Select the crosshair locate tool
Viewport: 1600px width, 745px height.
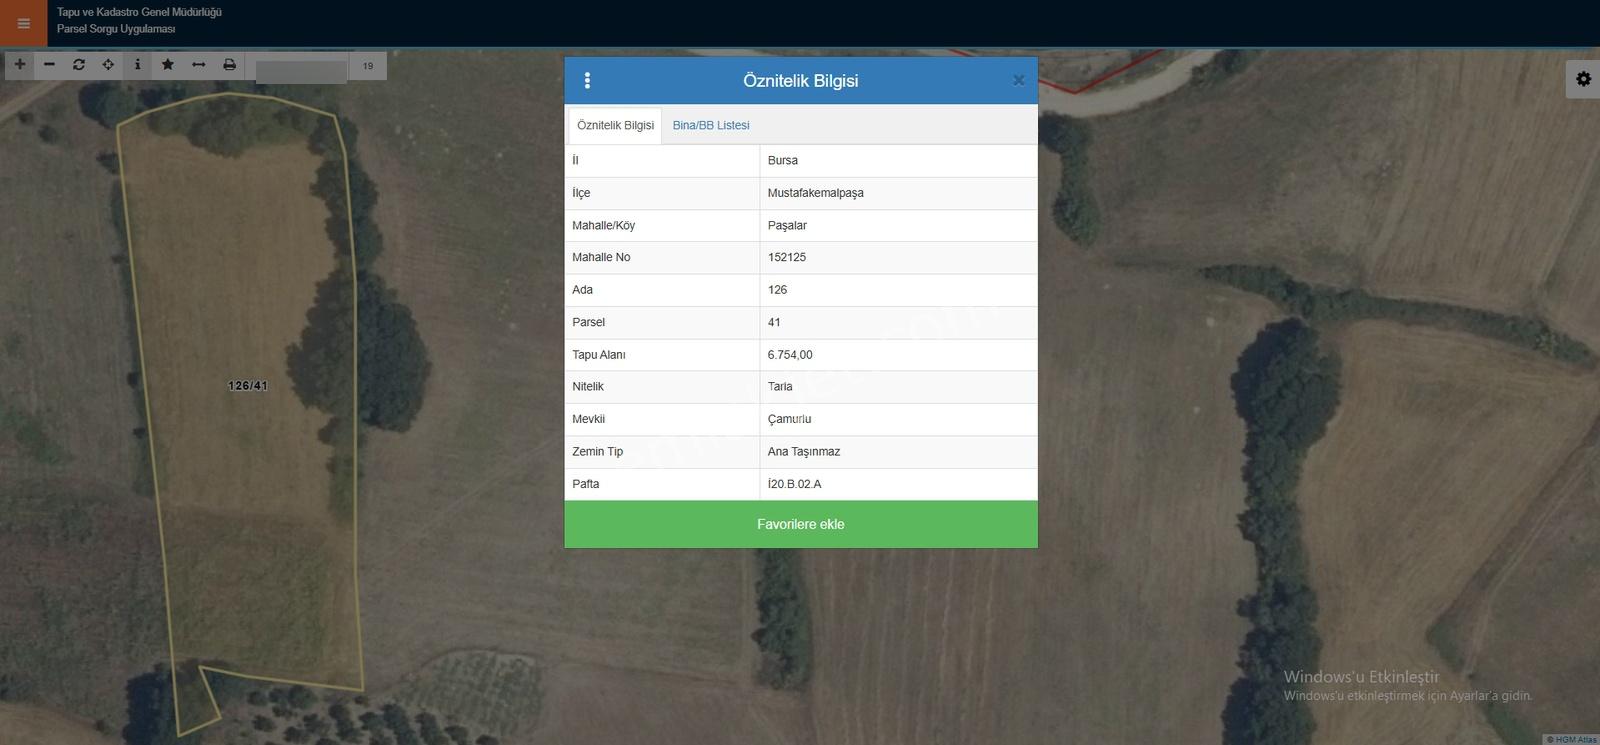coord(108,64)
